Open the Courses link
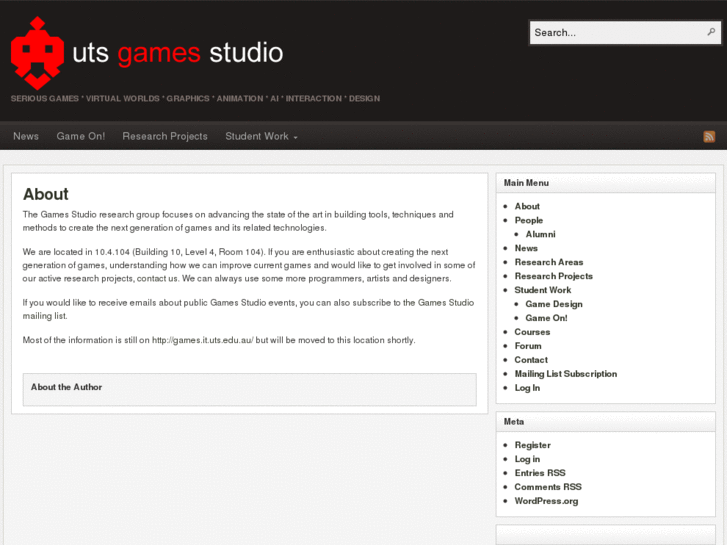727x545 pixels. click(532, 332)
